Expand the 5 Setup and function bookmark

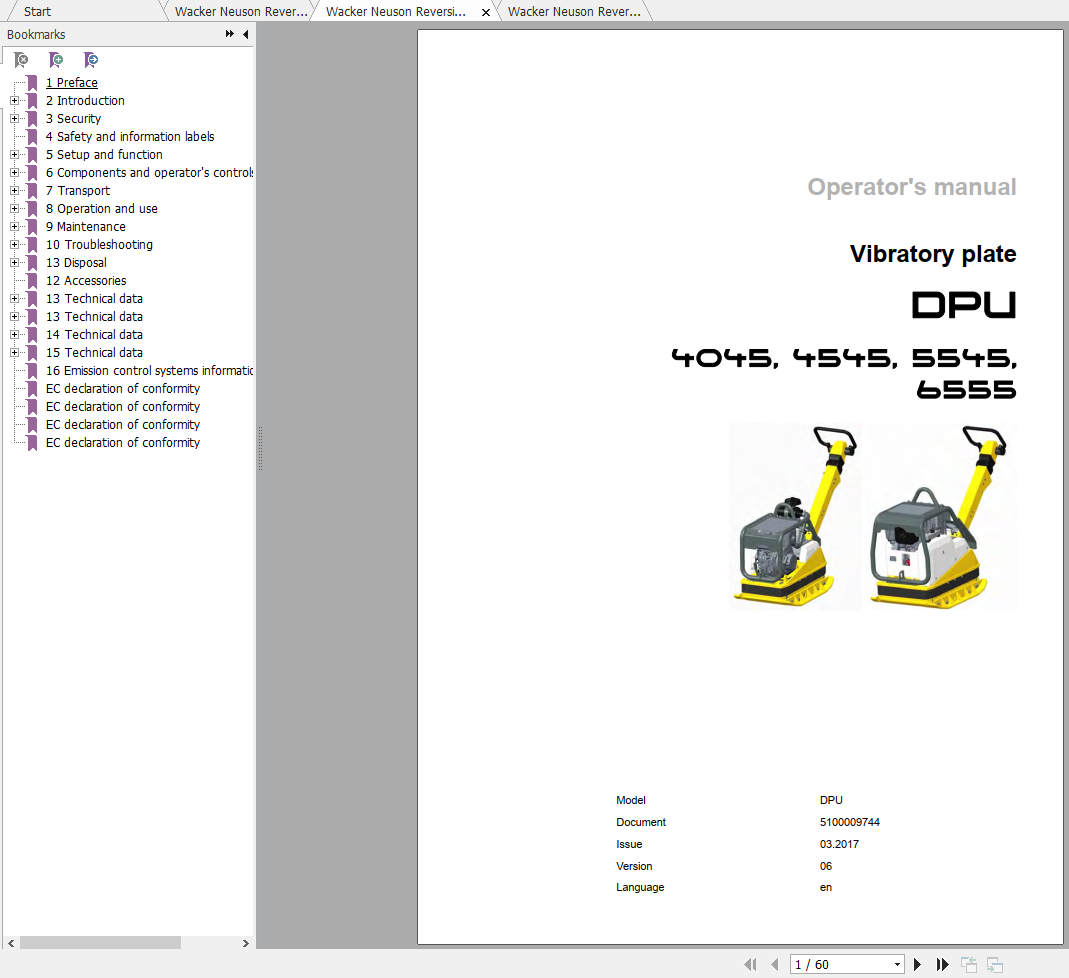pos(14,155)
